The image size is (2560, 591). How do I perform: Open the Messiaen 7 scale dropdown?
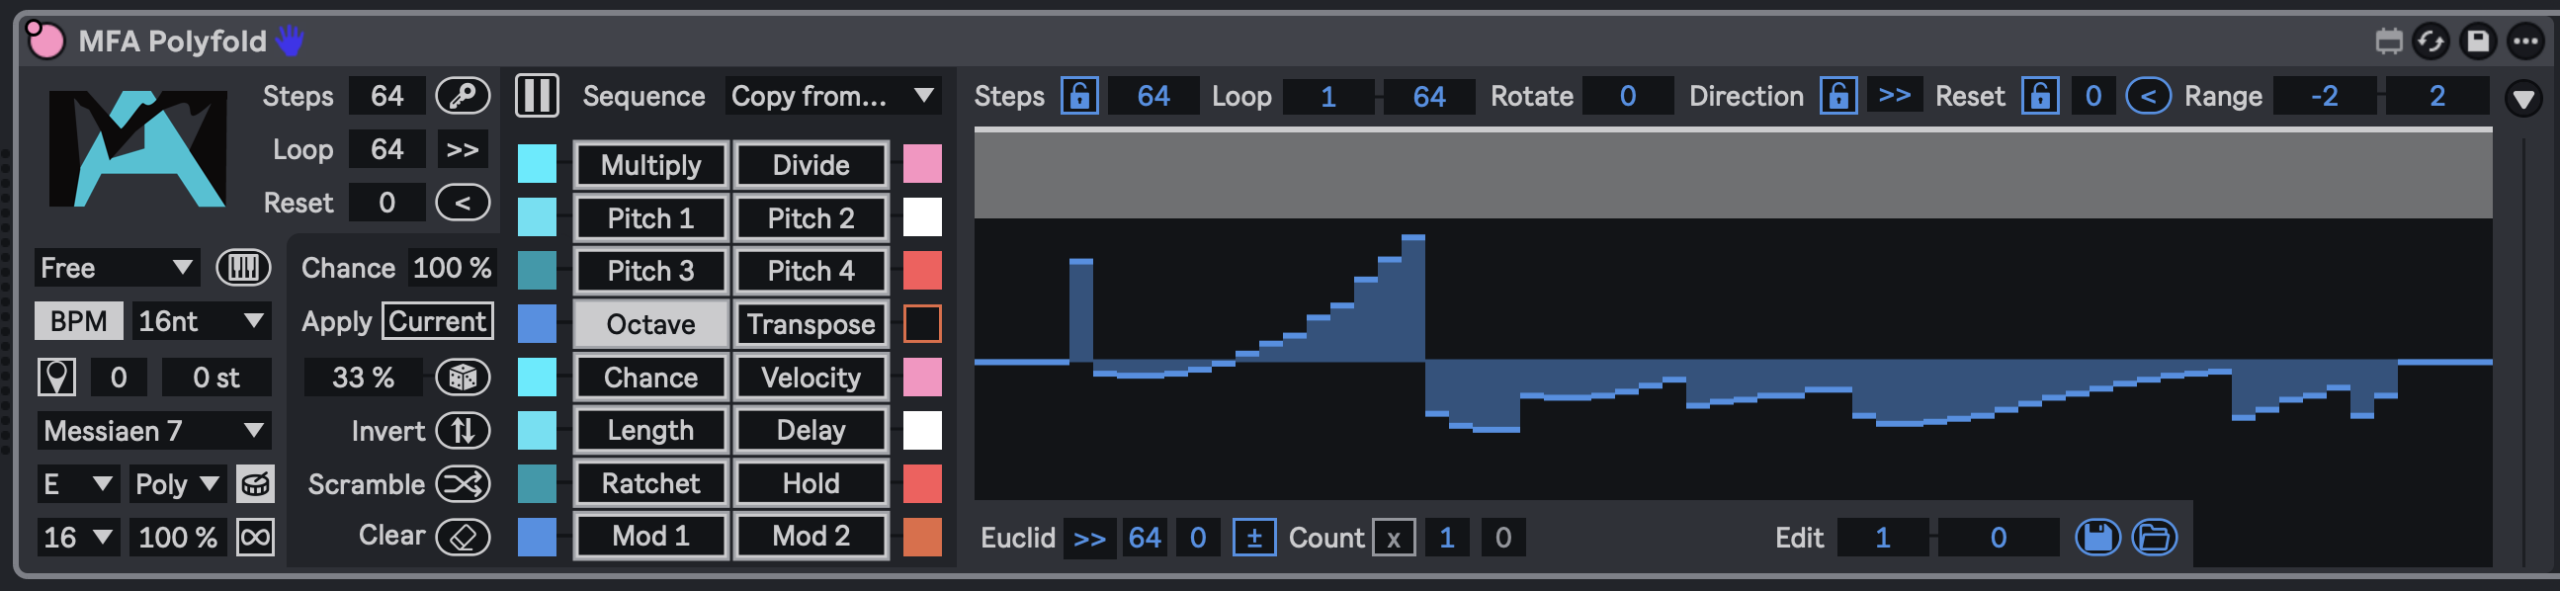(x=153, y=431)
